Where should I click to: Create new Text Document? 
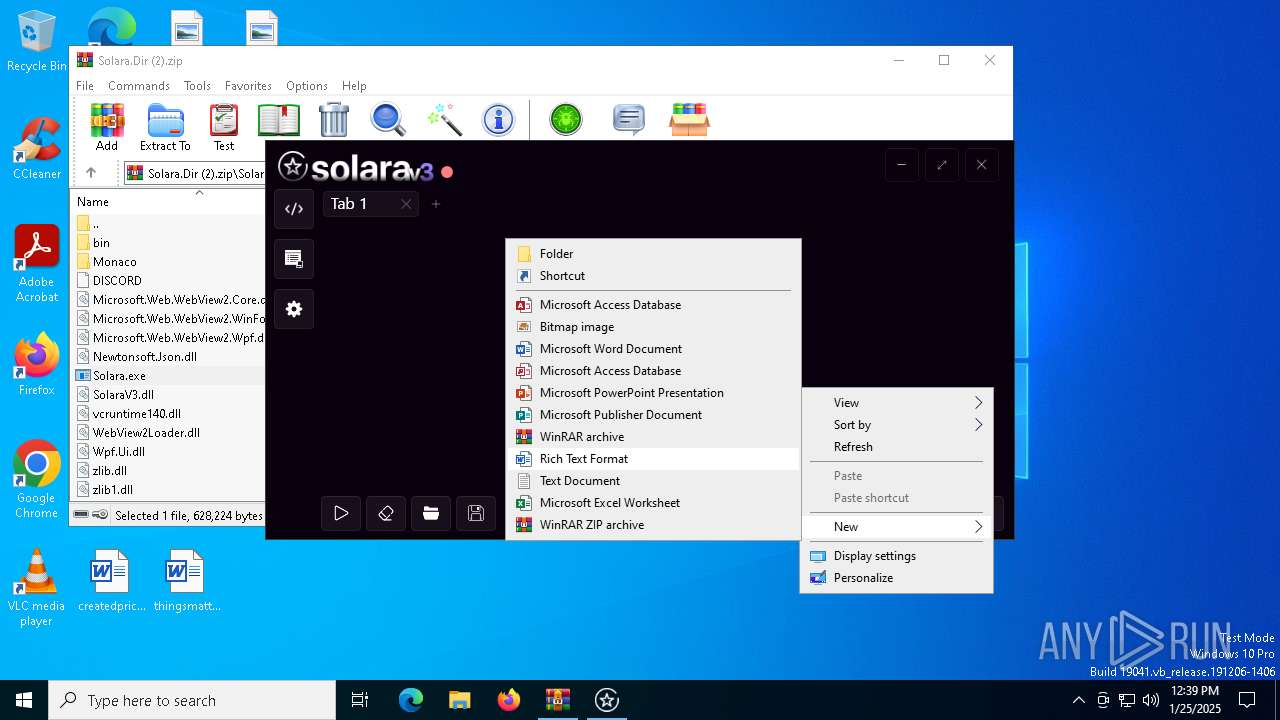pos(653,481)
